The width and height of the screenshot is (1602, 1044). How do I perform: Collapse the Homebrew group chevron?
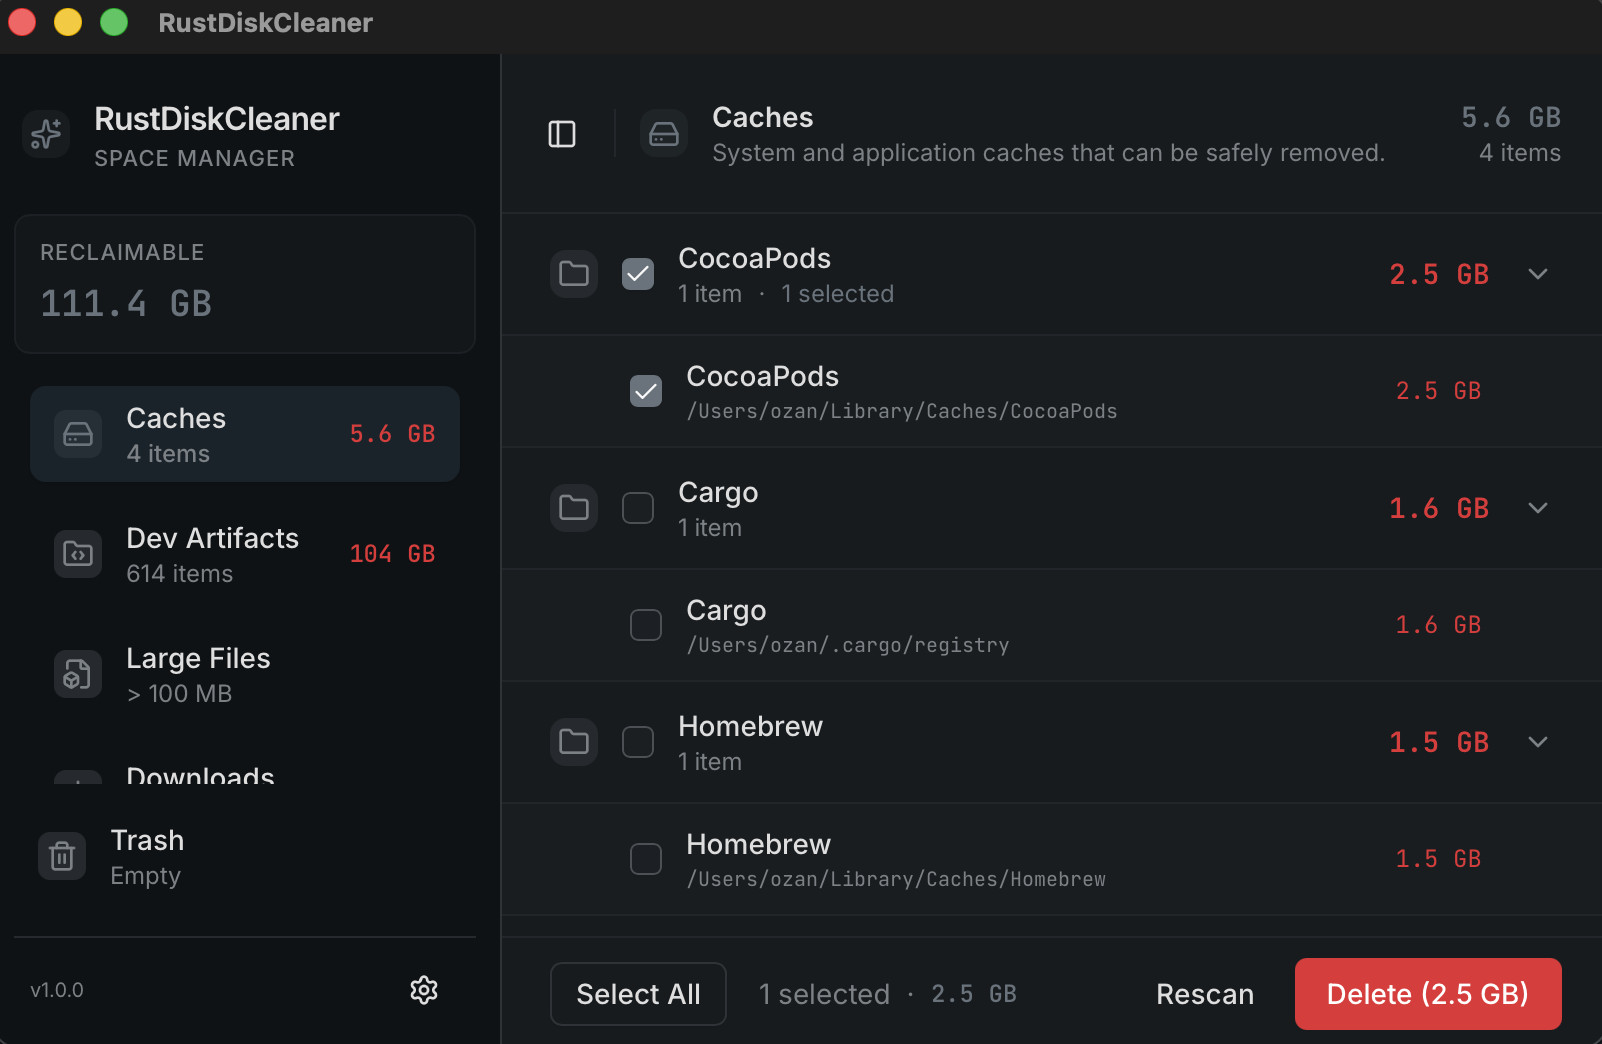click(x=1538, y=742)
